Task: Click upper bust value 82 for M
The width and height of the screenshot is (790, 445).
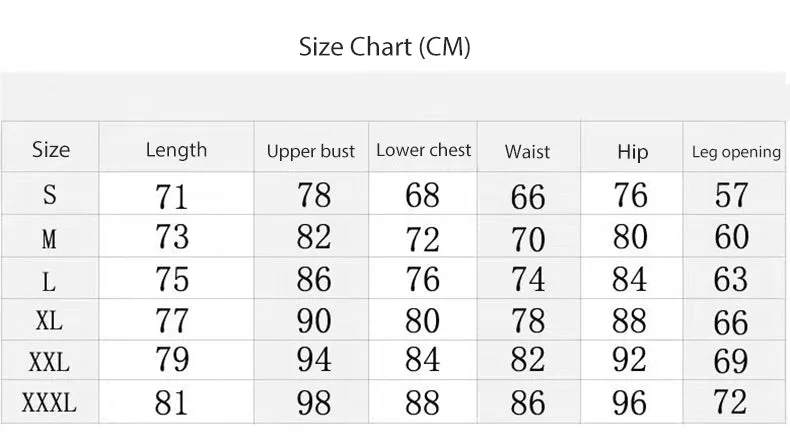Action: click(314, 237)
